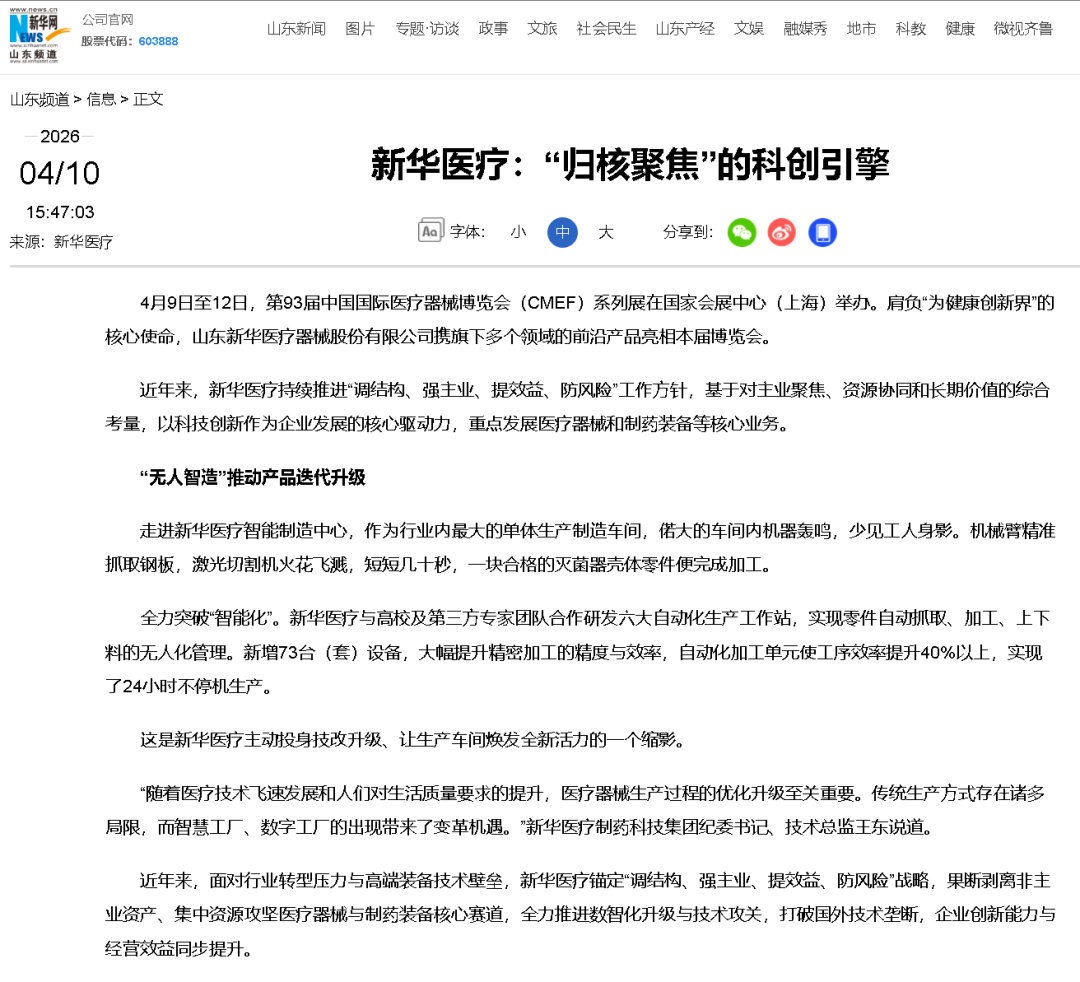The image size is (1080, 982).
Task: Click the article headline 新华医疗
Action: 630,165
